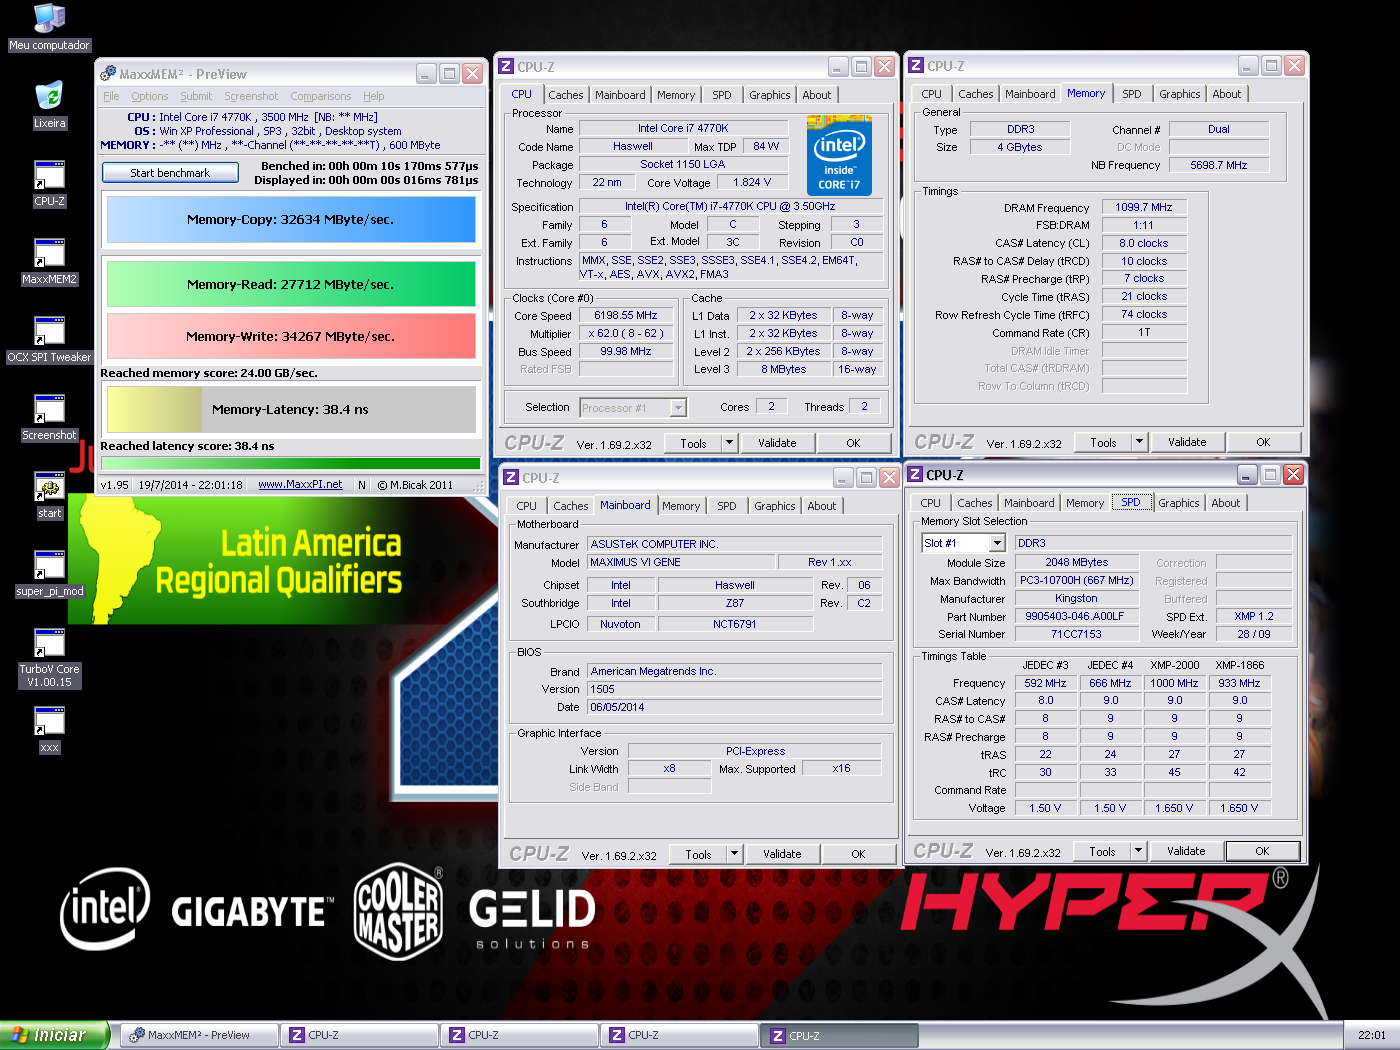This screenshot has height=1050, width=1400.
Task: Open the Screenshot menu in MaxxMEM²
Action: (x=251, y=96)
